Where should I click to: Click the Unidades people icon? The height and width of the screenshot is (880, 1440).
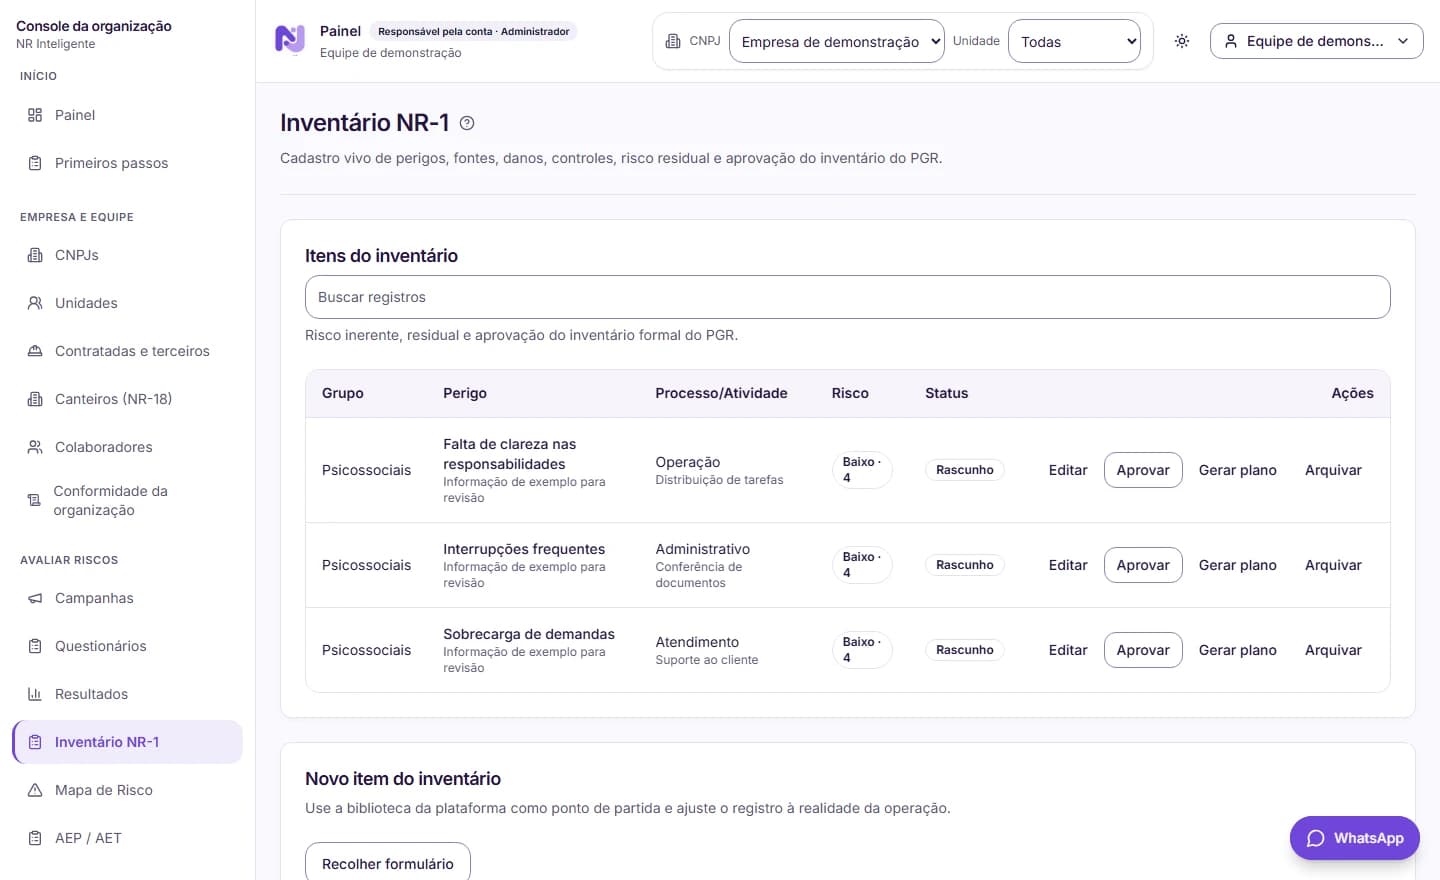[35, 303]
